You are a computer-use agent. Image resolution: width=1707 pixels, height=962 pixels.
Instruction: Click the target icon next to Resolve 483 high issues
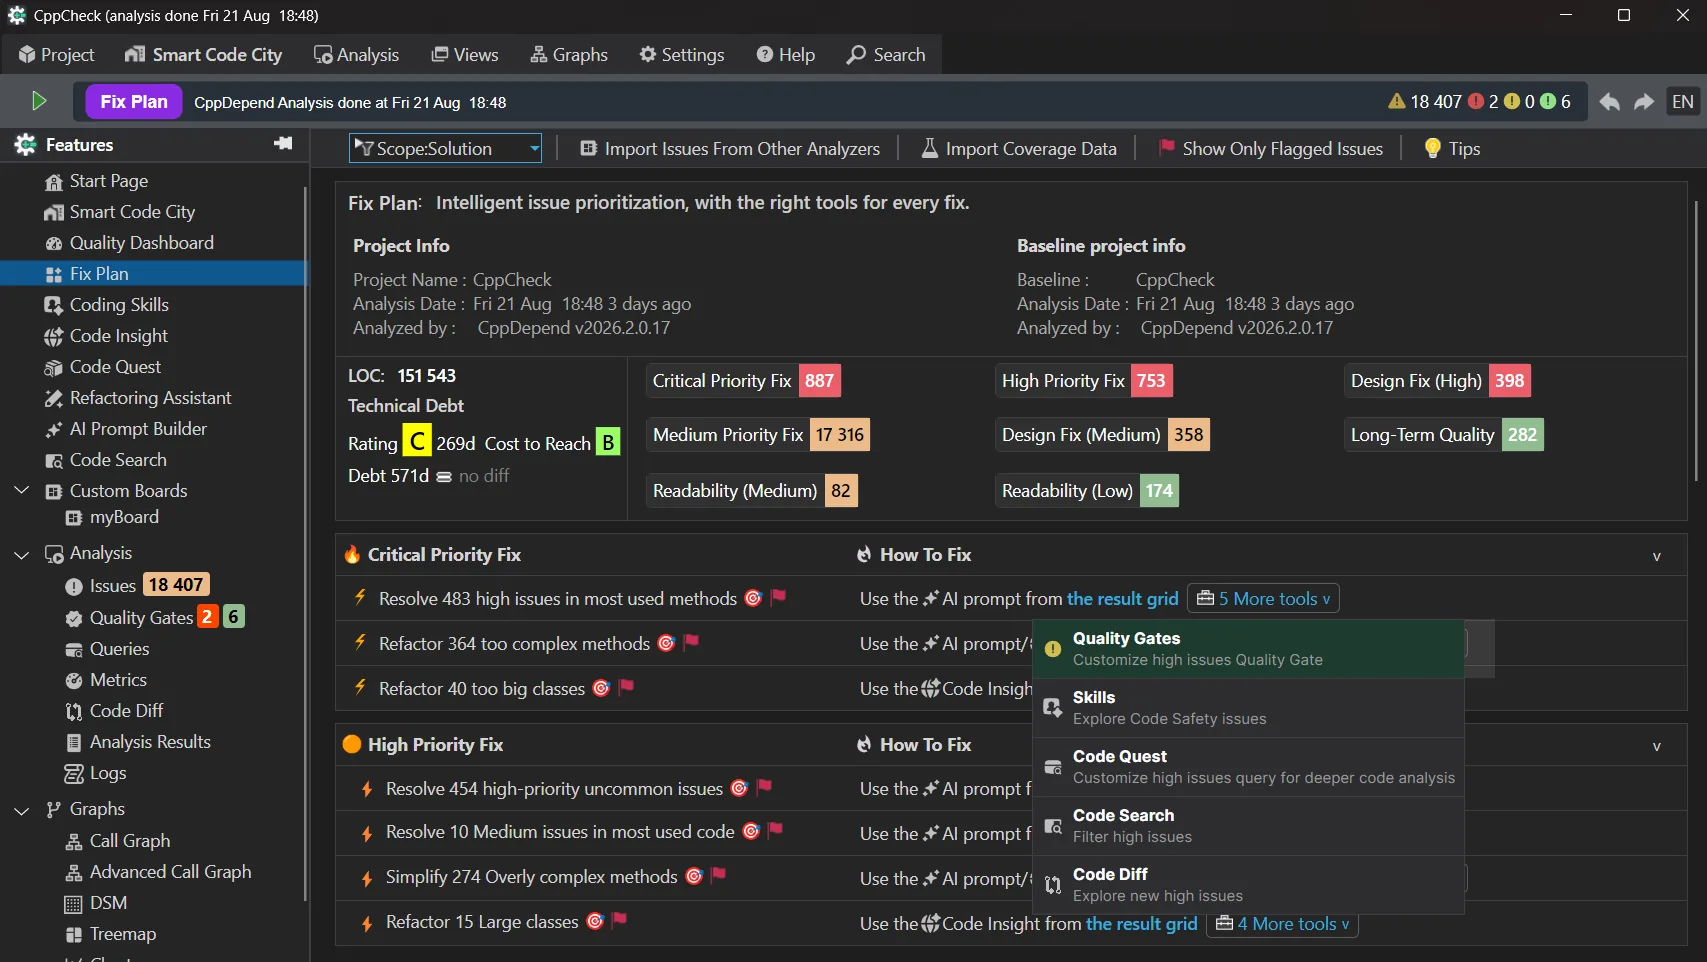(753, 598)
